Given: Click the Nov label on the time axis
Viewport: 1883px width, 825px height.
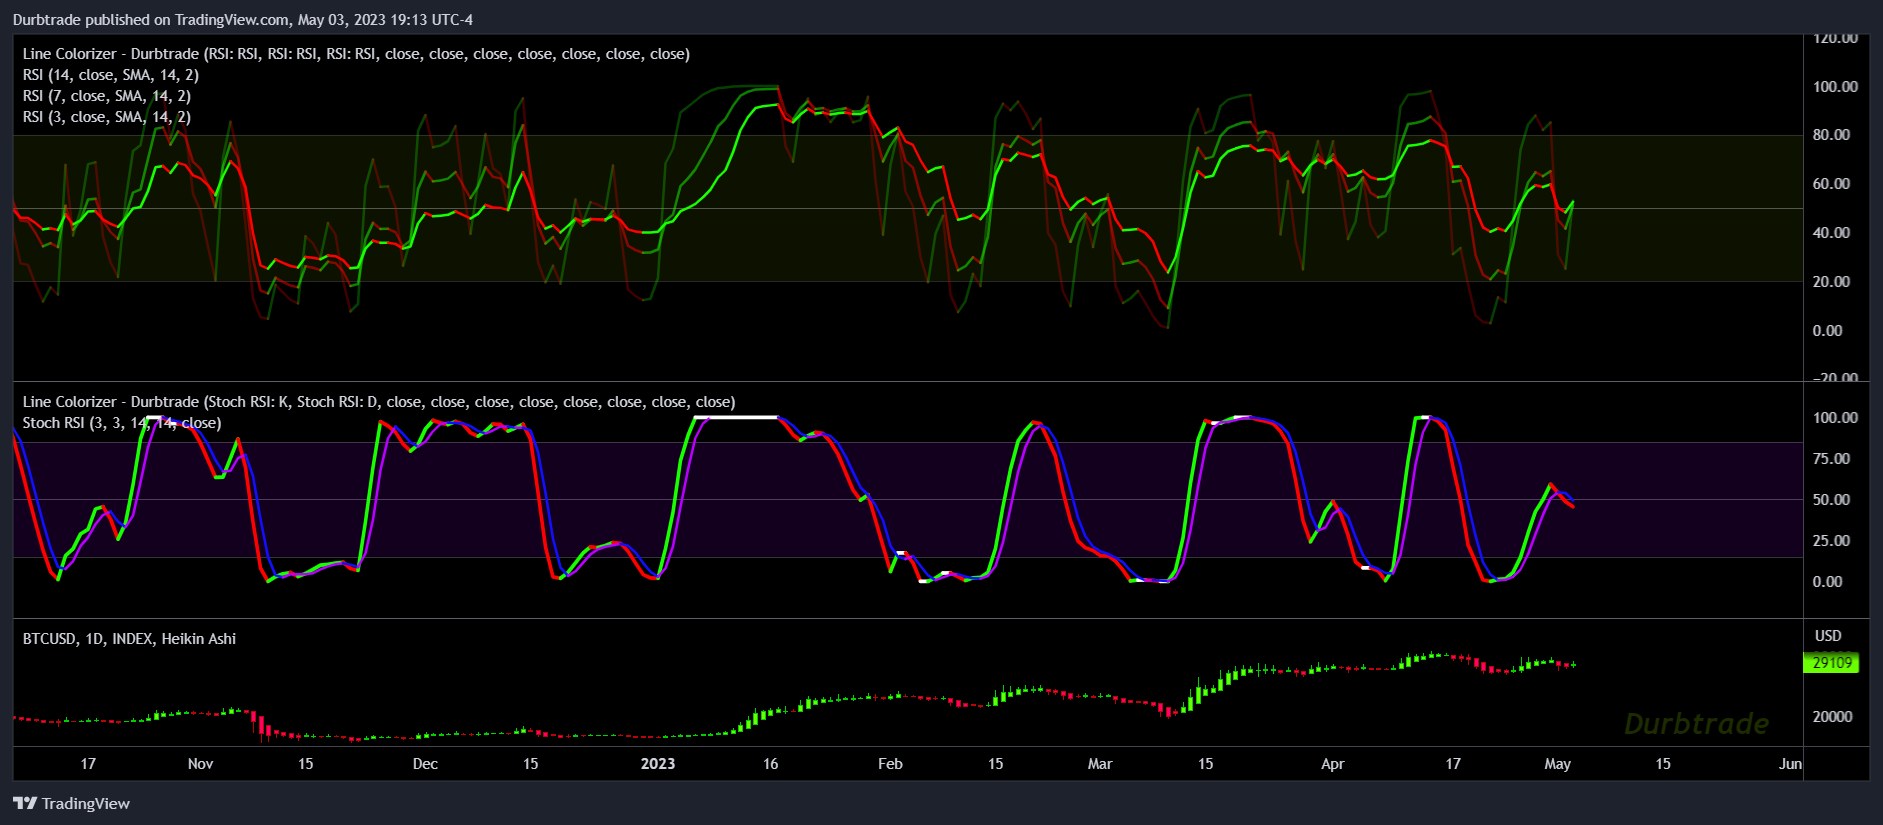Looking at the screenshot, I should 200,764.
